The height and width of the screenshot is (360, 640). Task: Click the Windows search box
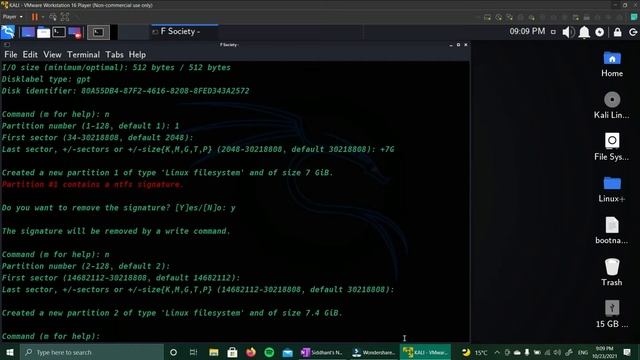coord(92,352)
